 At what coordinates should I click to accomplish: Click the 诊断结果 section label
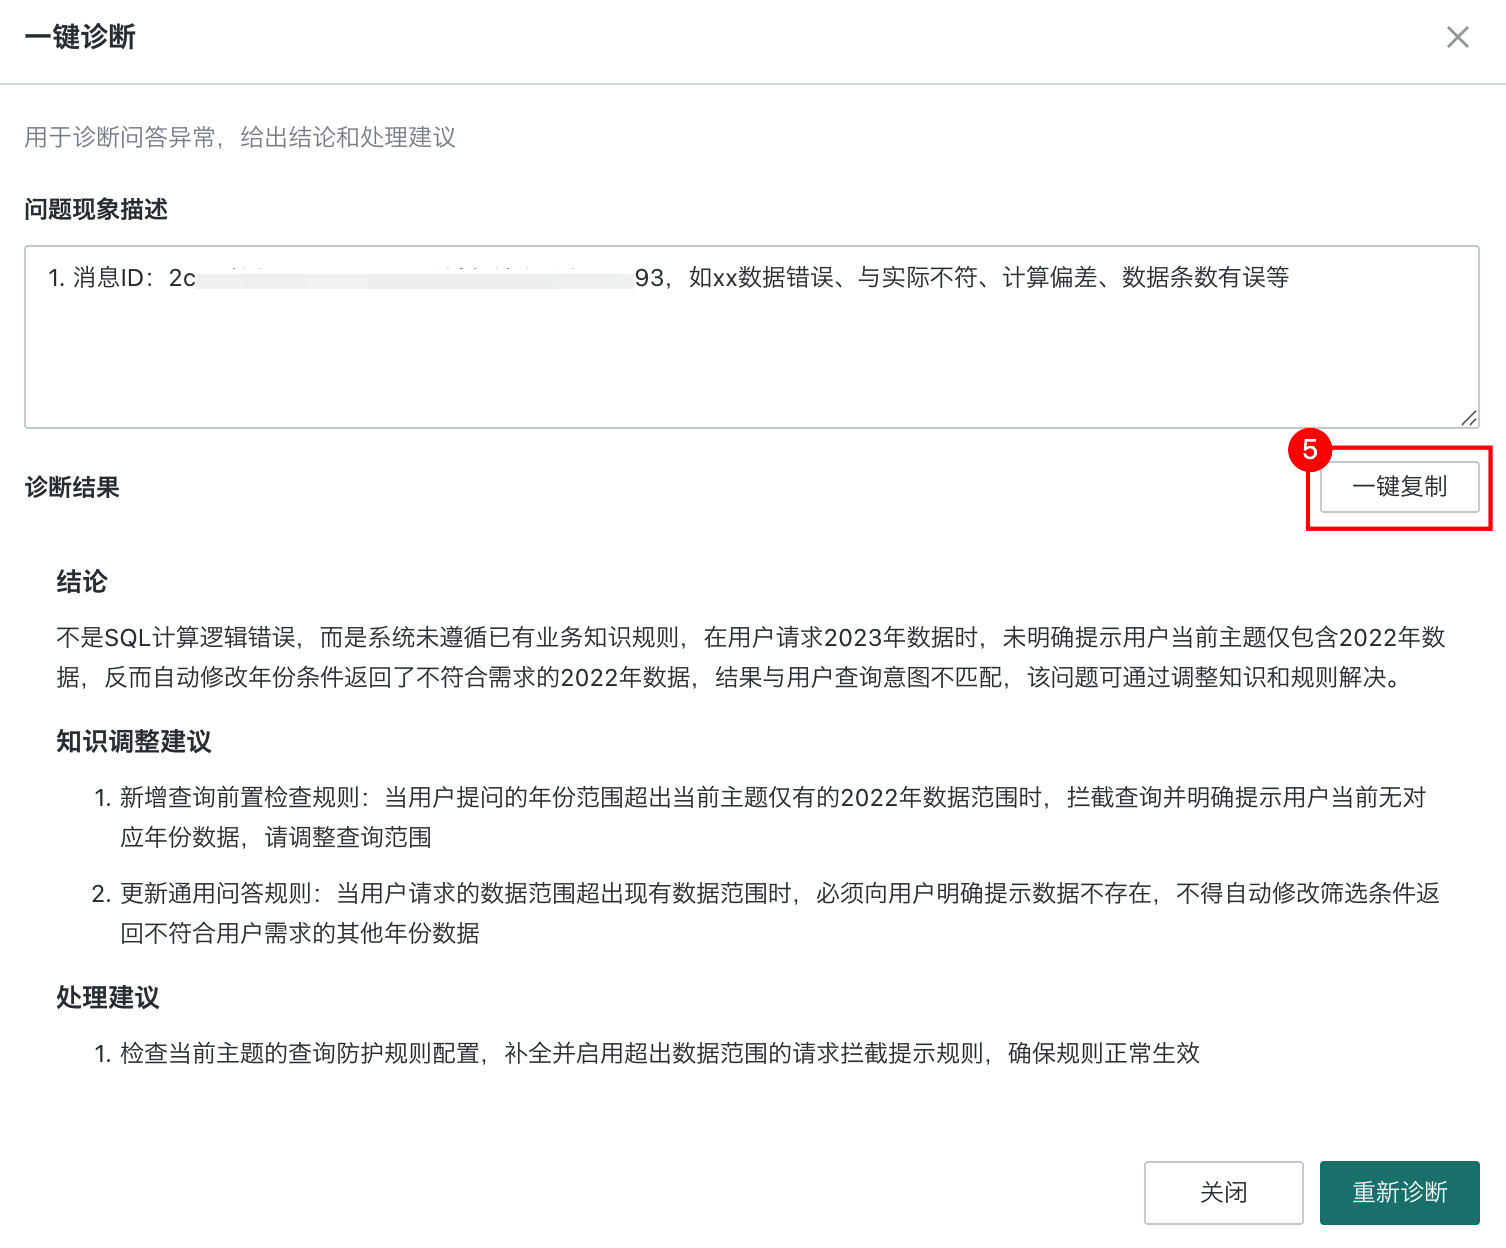[x=72, y=487]
